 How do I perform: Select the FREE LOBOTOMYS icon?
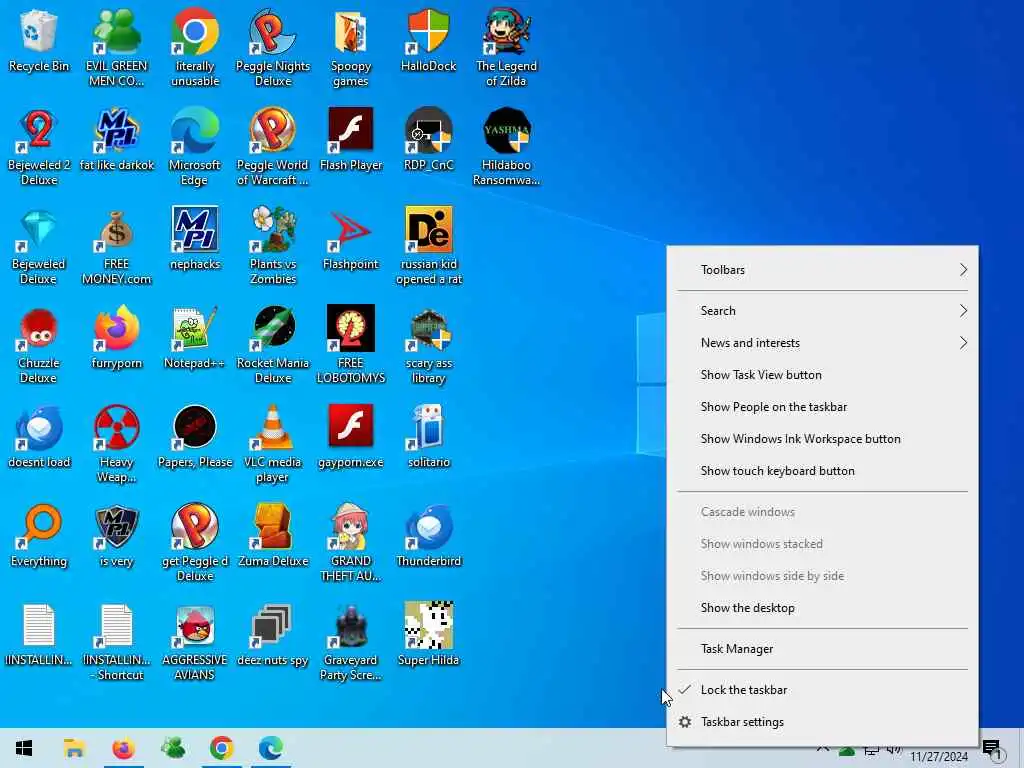[x=351, y=345]
